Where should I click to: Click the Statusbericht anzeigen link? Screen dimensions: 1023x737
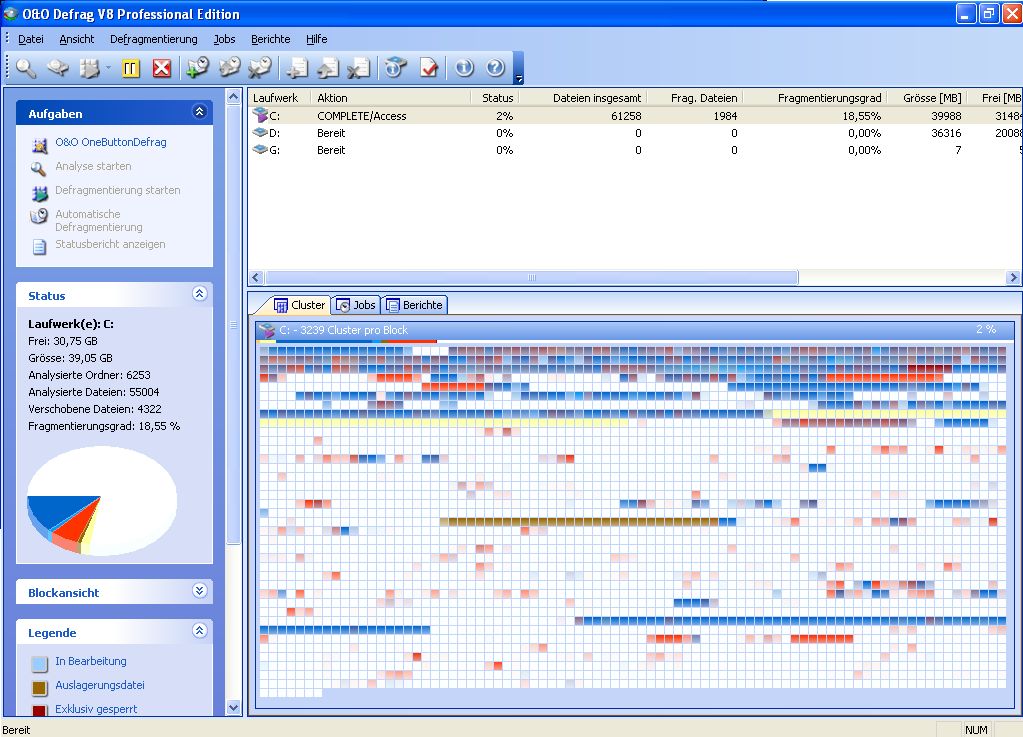110,244
